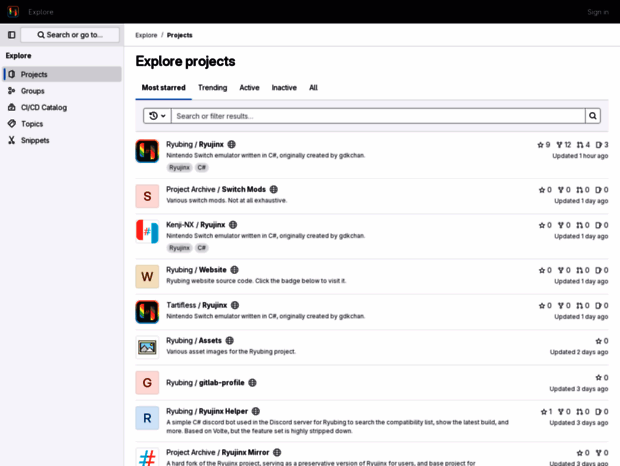Click the C# topic tag under Ryubing / Ryujinx
Image resolution: width=620 pixels, height=466 pixels.
(202, 168)
